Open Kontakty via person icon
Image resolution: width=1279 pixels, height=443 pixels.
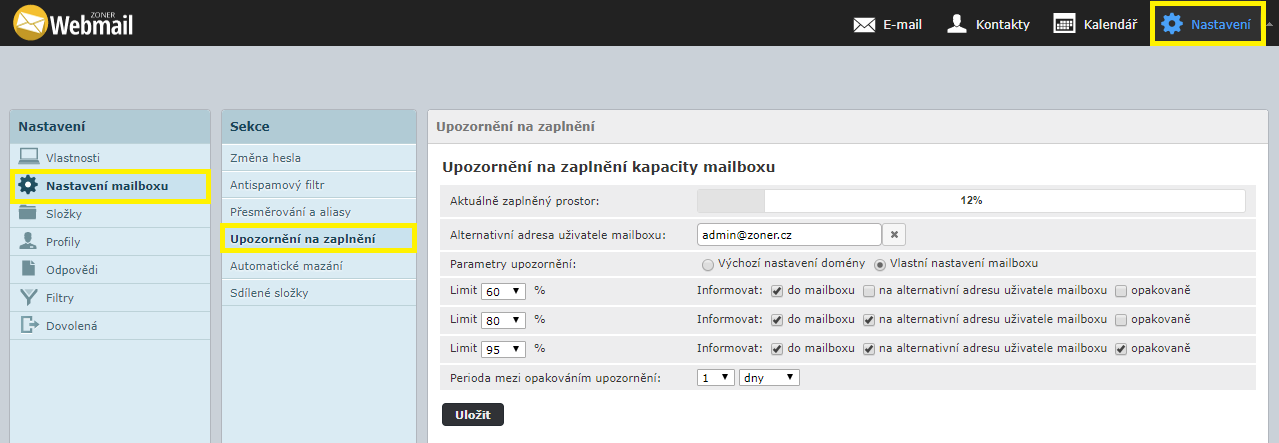[x=957, y=24]
